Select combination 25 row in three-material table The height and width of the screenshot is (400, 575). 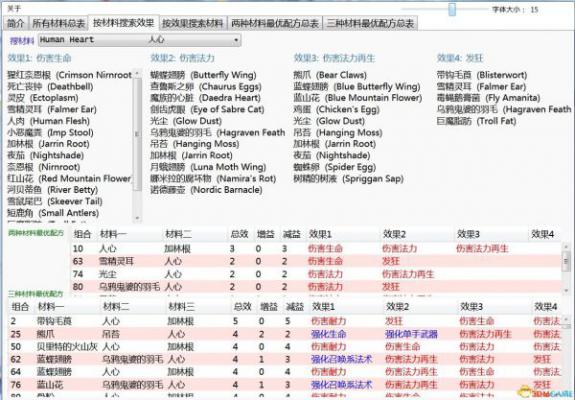pyautogui.click(x=285, y=334)
